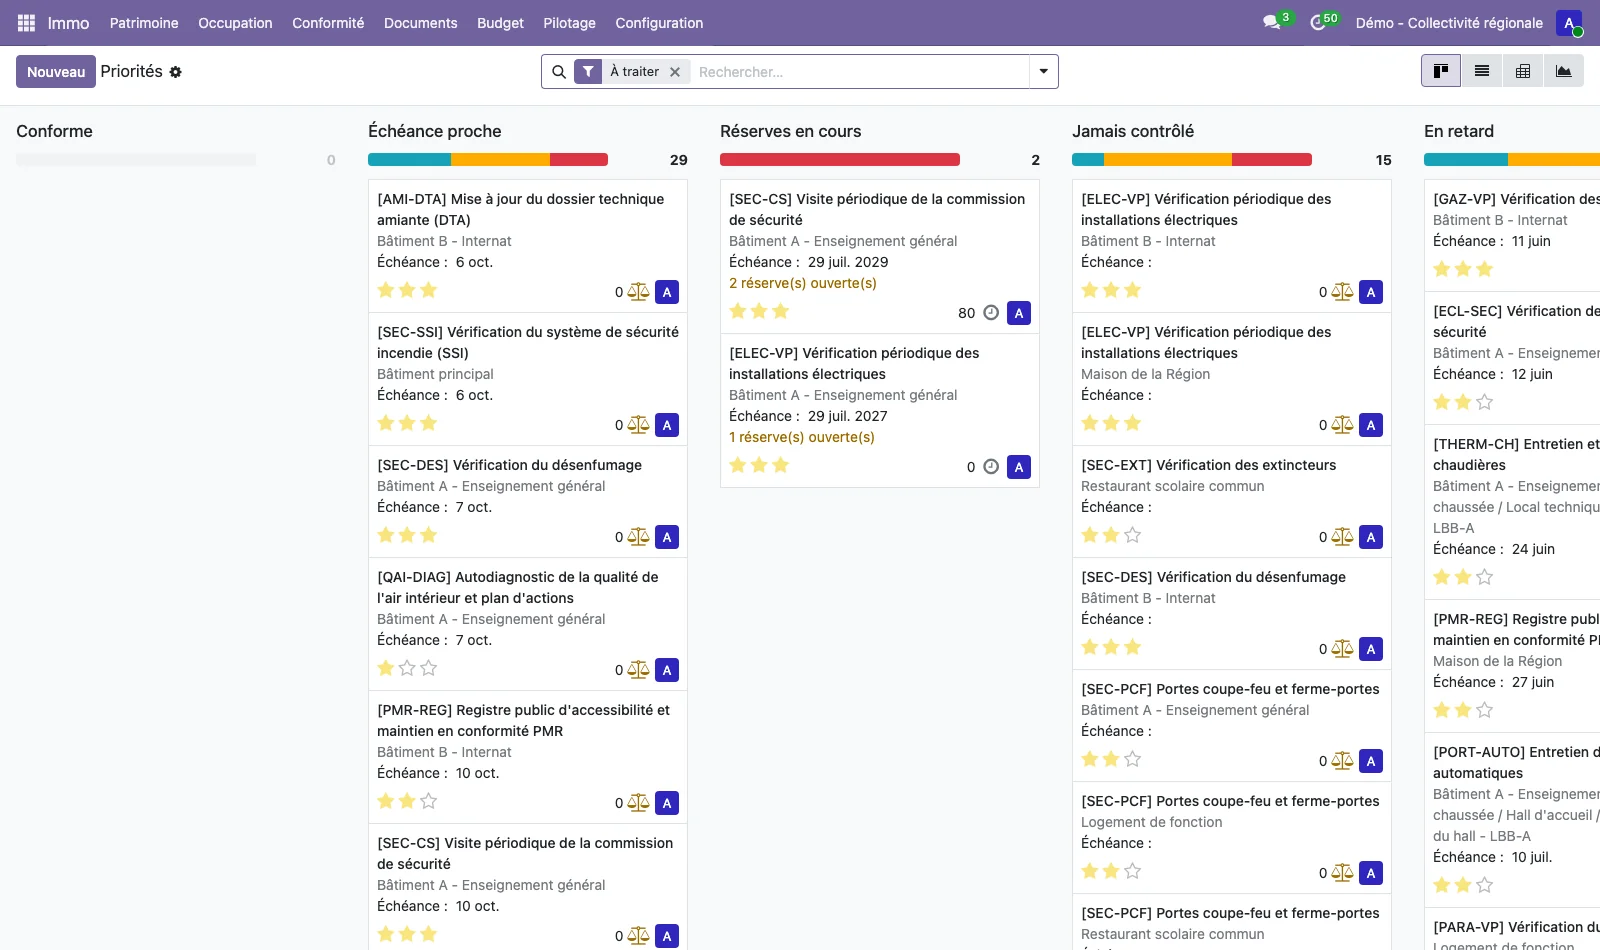
Task: Click Échéance proche column title
Action: (x=435, y=131)
